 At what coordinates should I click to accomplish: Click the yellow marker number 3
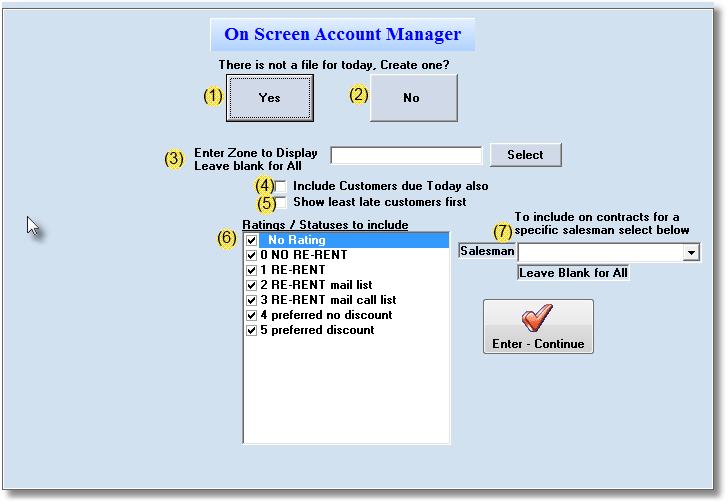click(x=174, y=159)
